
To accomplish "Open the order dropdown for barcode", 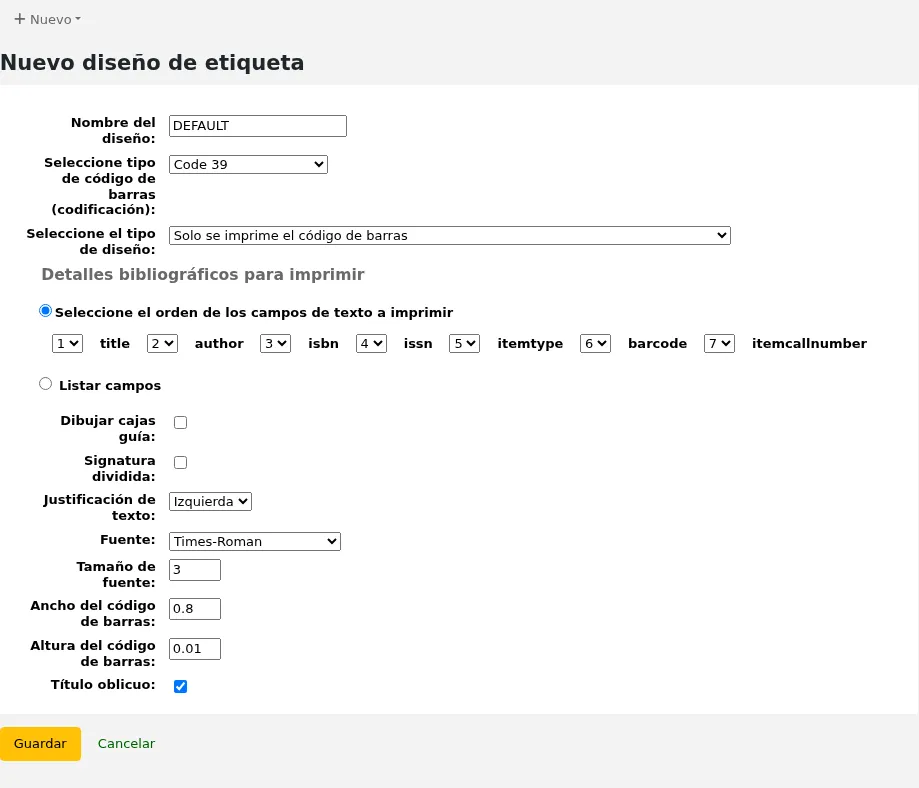I will pos(595,344).
